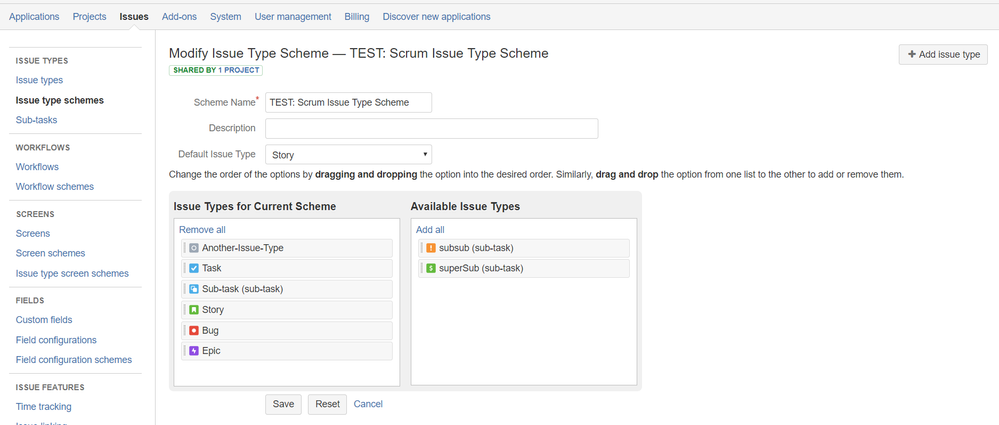Image resolution: width=999 pixels, height=425 pixels.
Task: Cancel the scheme modification
Action: (368, 404)
